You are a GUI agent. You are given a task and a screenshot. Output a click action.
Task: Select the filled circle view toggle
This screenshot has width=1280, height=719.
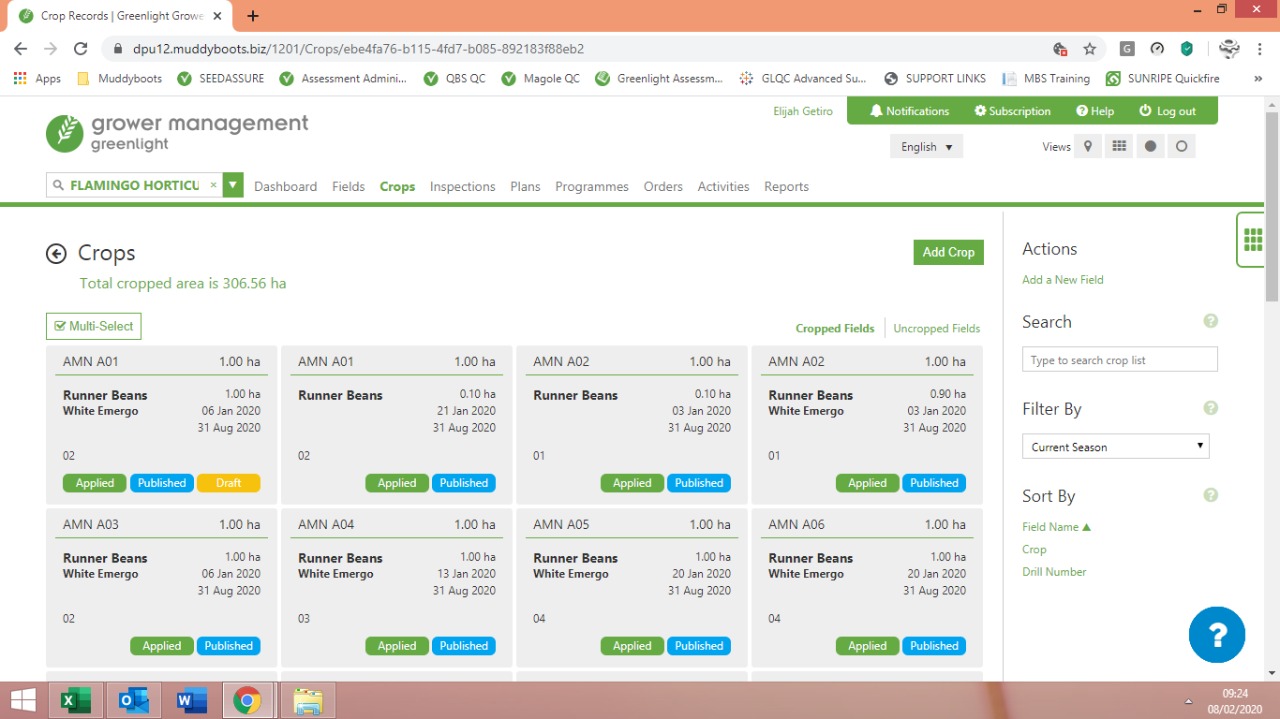pyautogui.click(x=1150, y=146)
